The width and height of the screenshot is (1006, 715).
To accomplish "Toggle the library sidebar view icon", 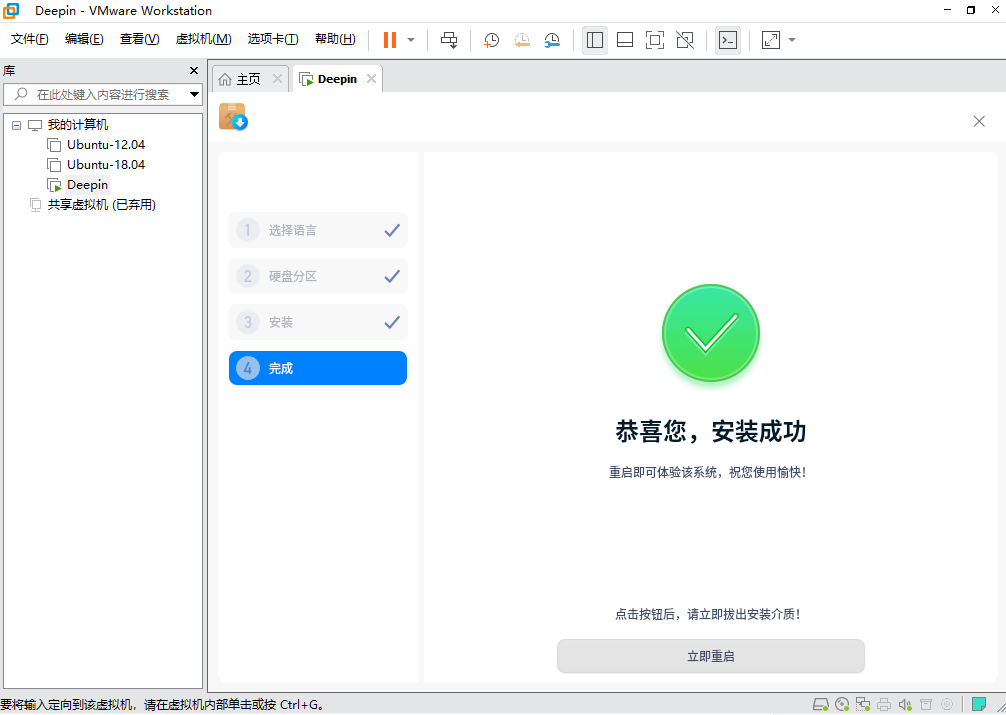I will pos(595,40).
